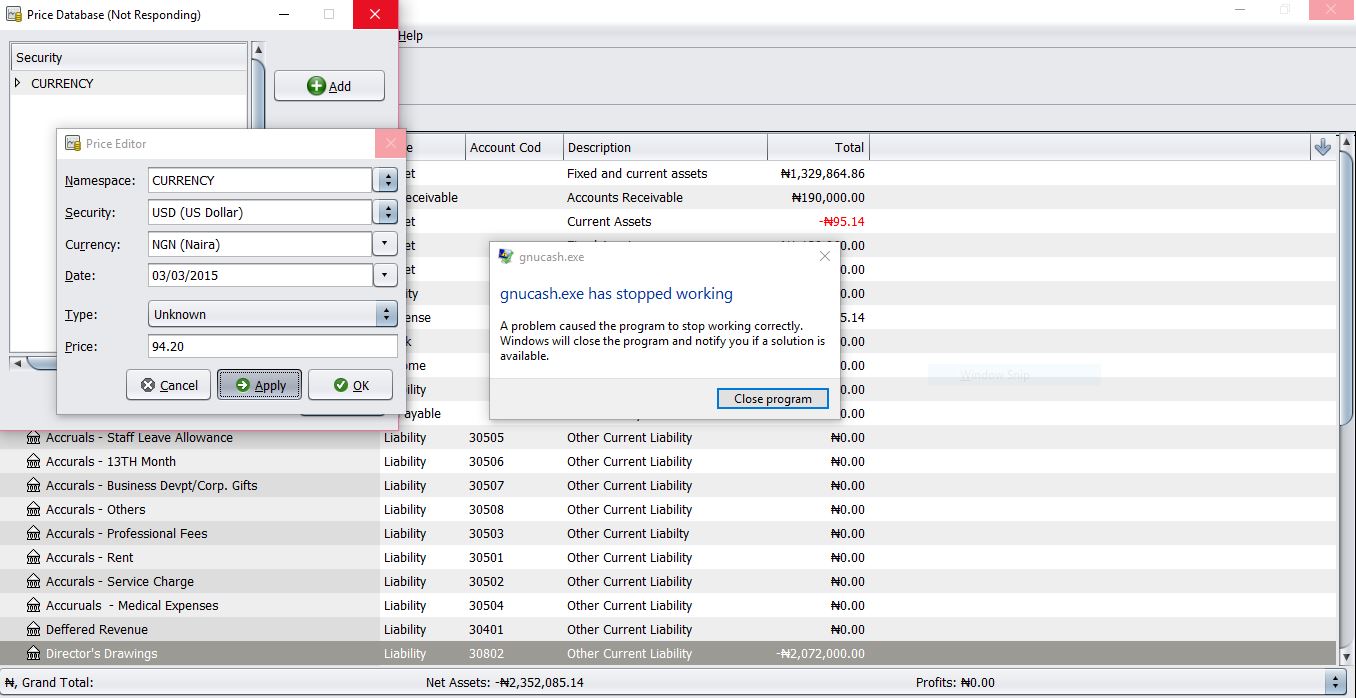Click bank icon beside Accruals - Rent
The height and width of the screenshot is (698, 1356).
(33, 558)
